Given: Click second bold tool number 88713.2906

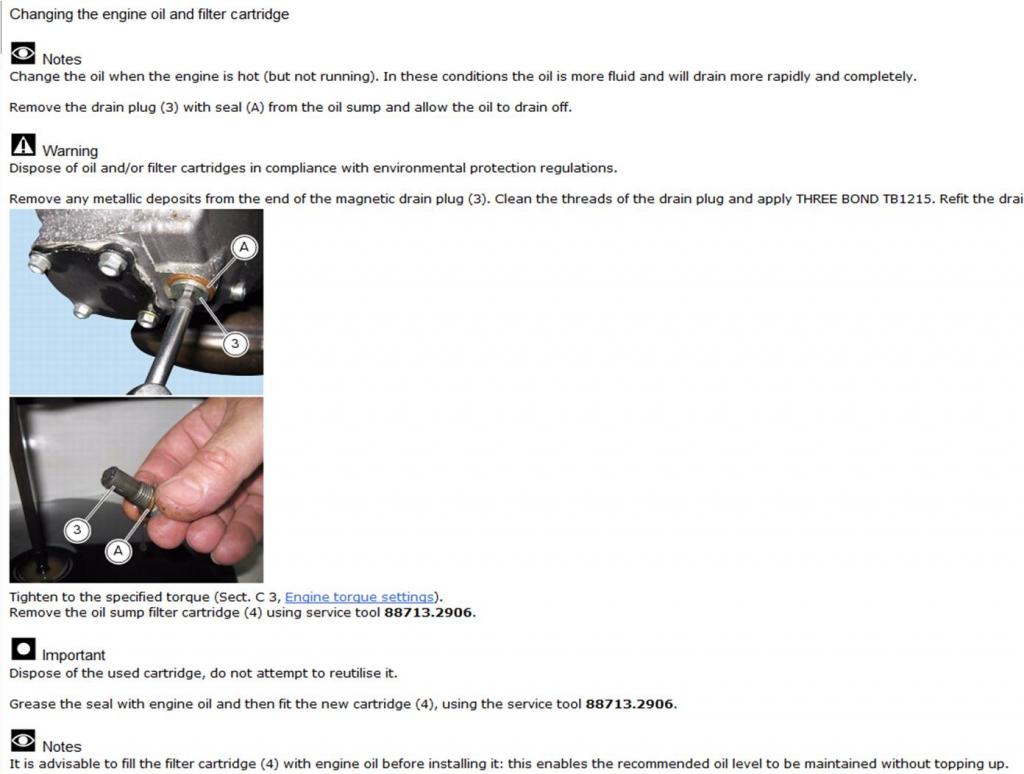Looking at the screenshot, I should coord(630,704).
